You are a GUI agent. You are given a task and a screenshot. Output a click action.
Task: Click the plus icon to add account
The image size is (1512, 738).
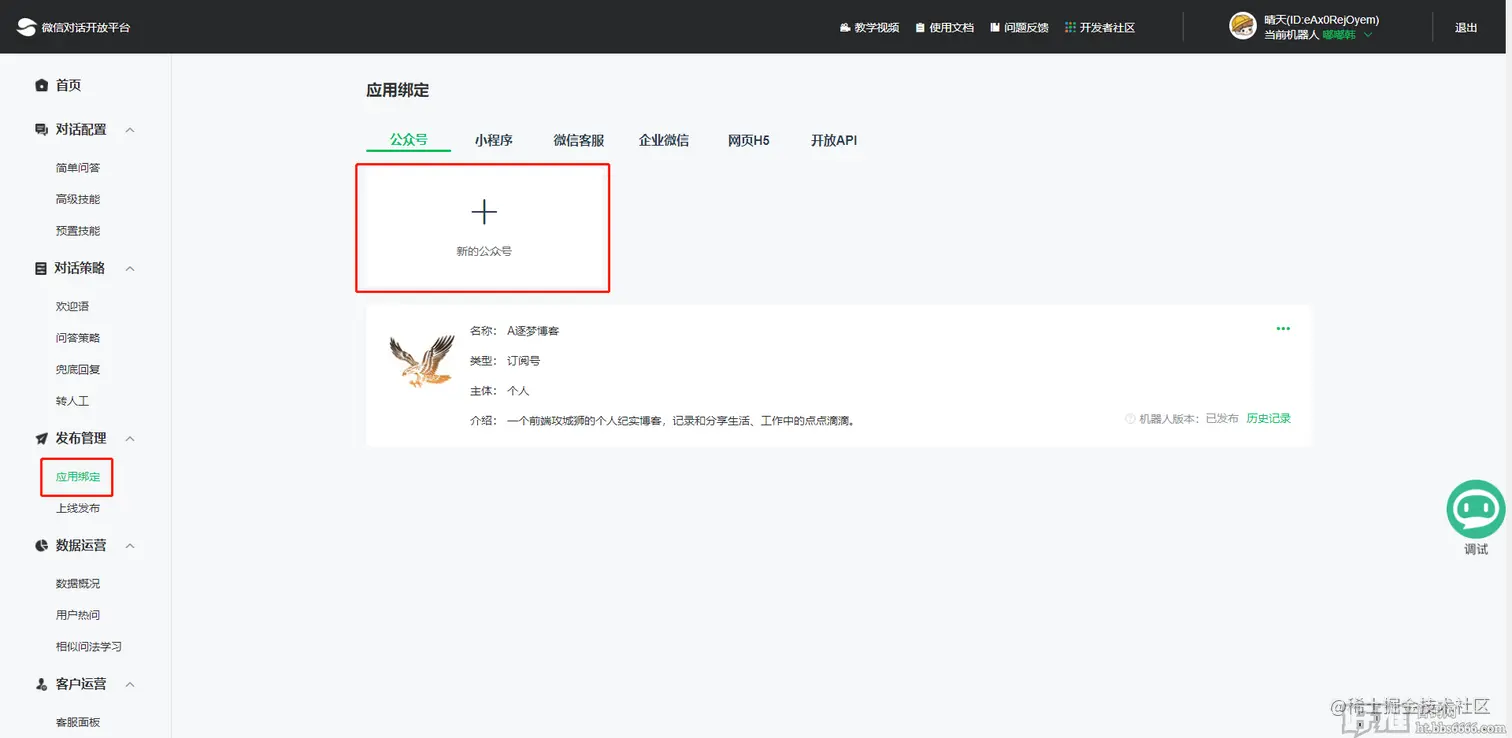click(484, 212)
